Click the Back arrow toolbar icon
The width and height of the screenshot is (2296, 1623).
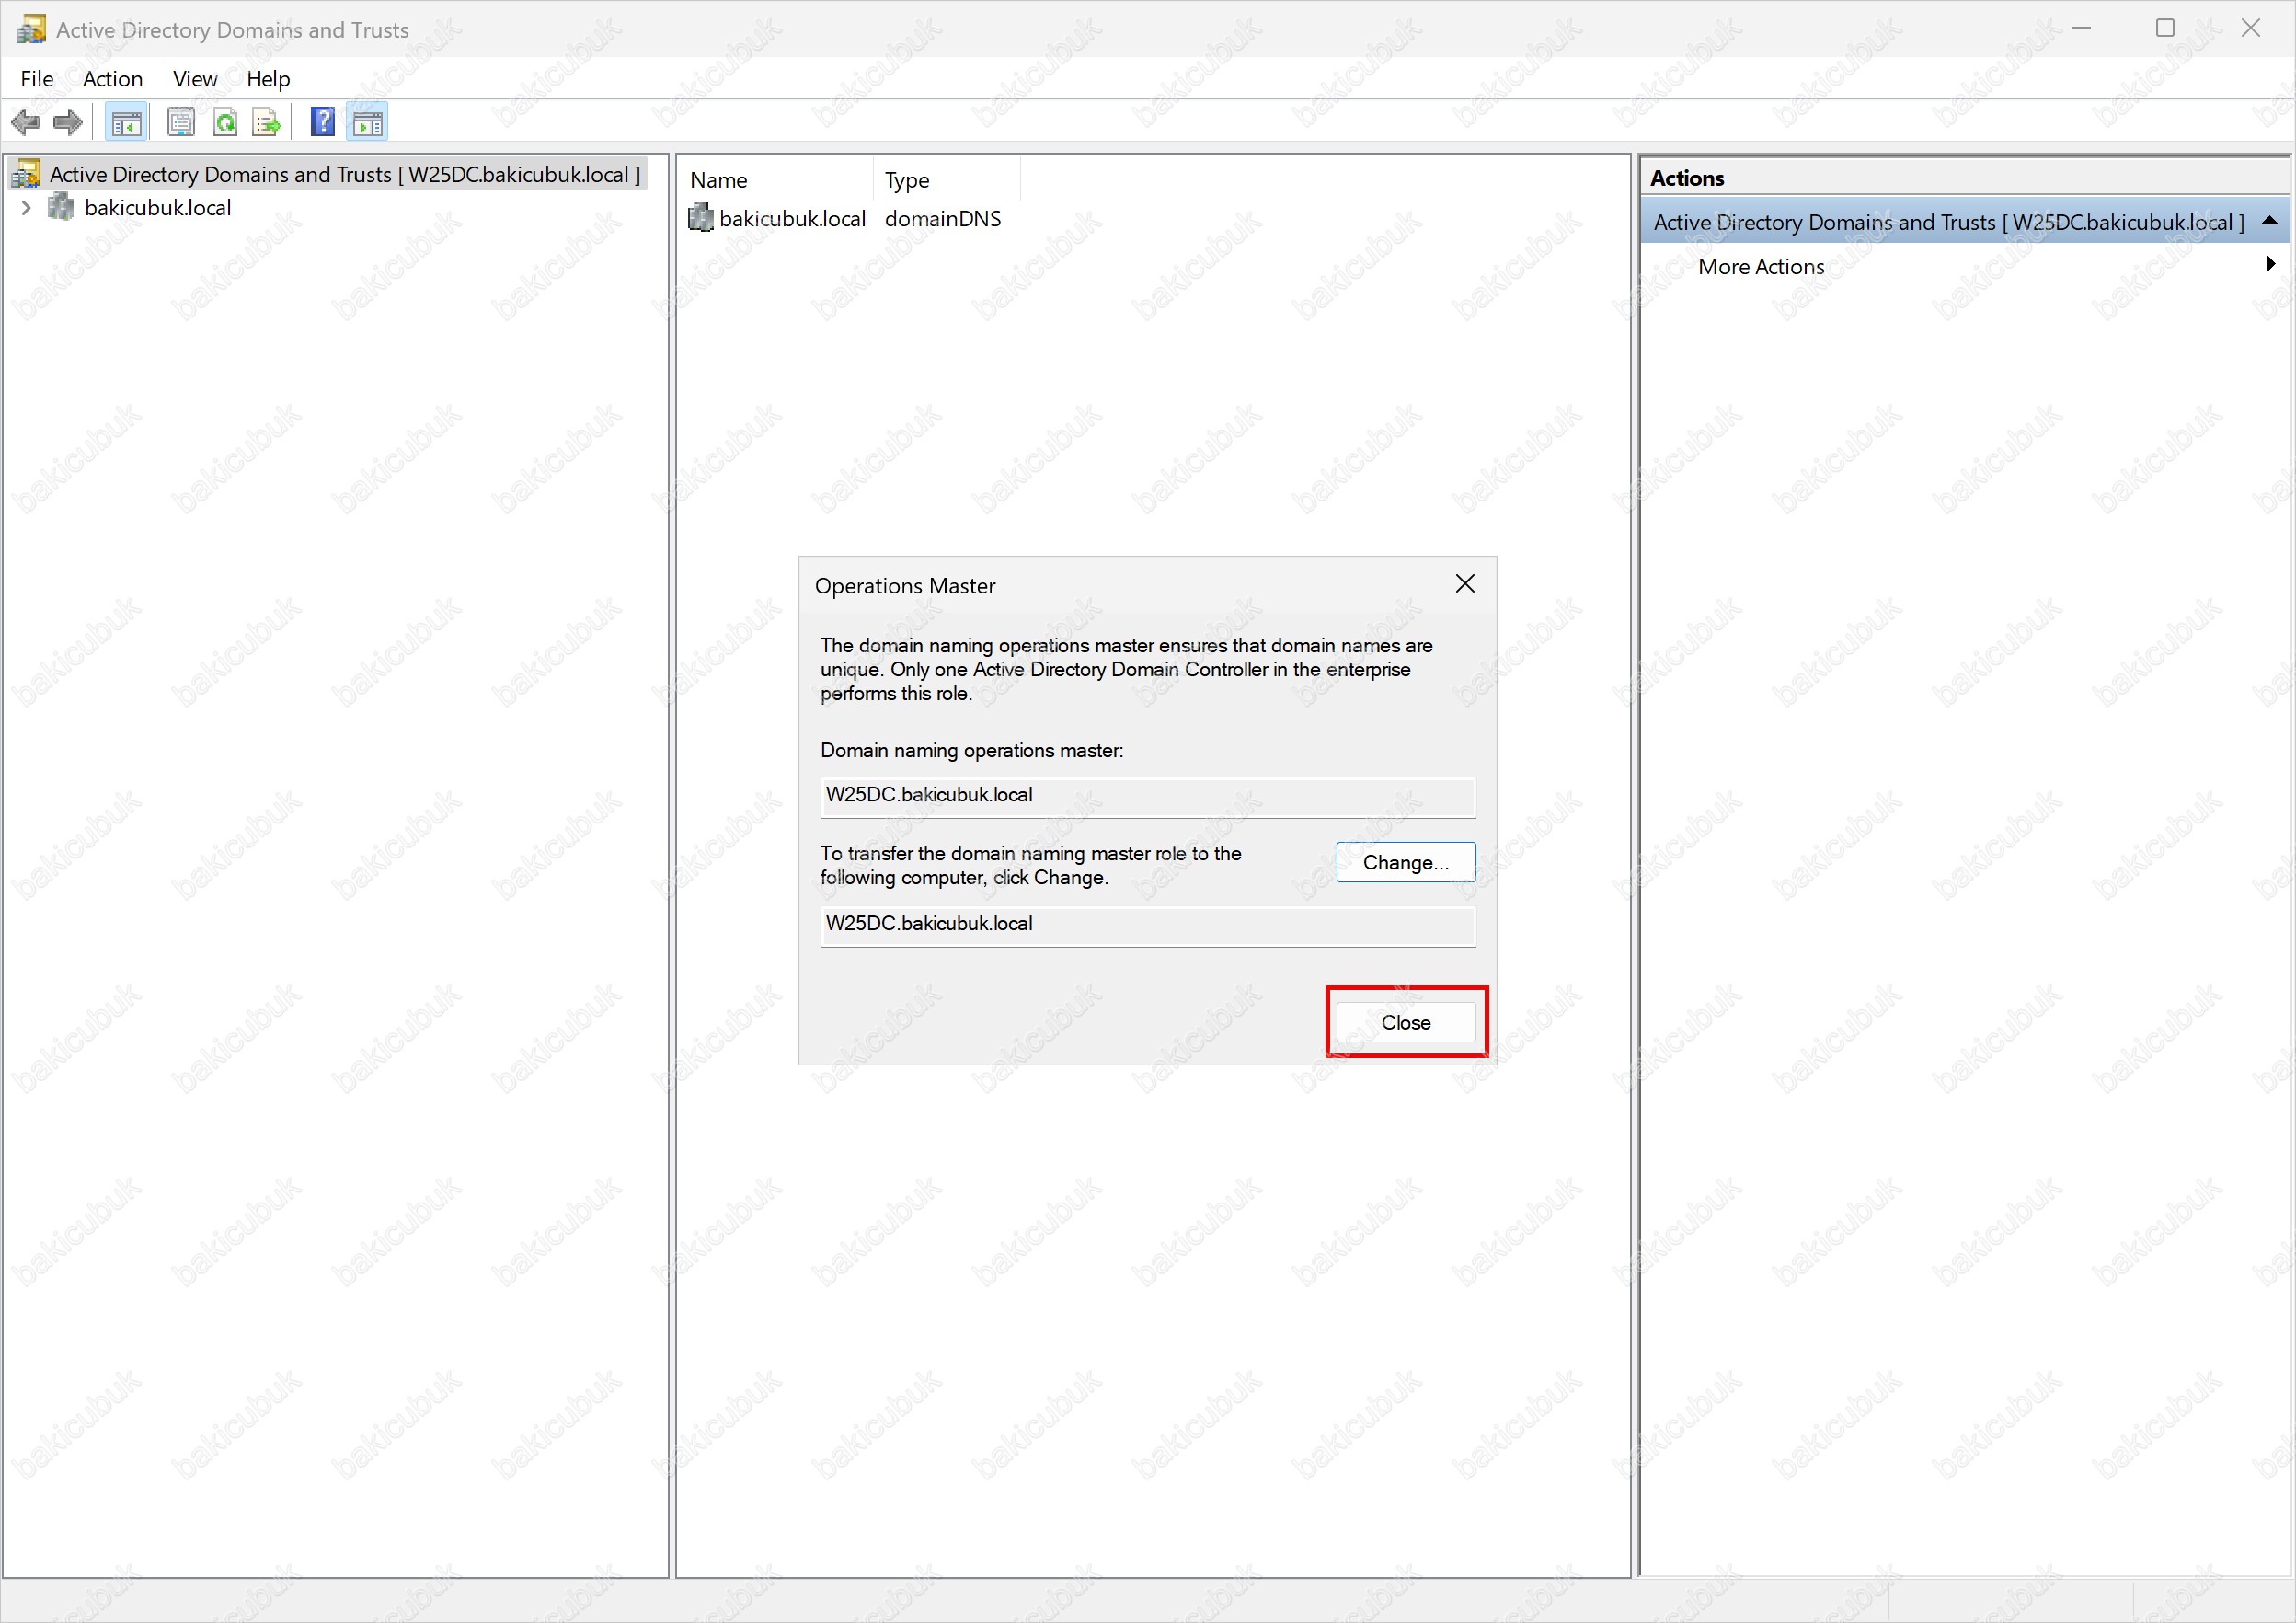[x=26, y=123]
